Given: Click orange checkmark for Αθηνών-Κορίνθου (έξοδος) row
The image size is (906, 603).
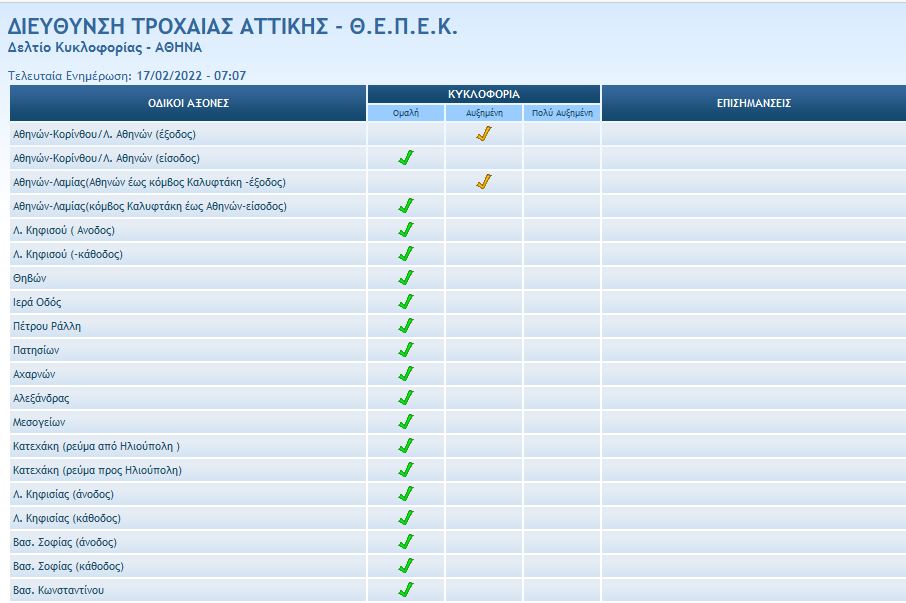Looking at the screenshot, I should 484,133.
